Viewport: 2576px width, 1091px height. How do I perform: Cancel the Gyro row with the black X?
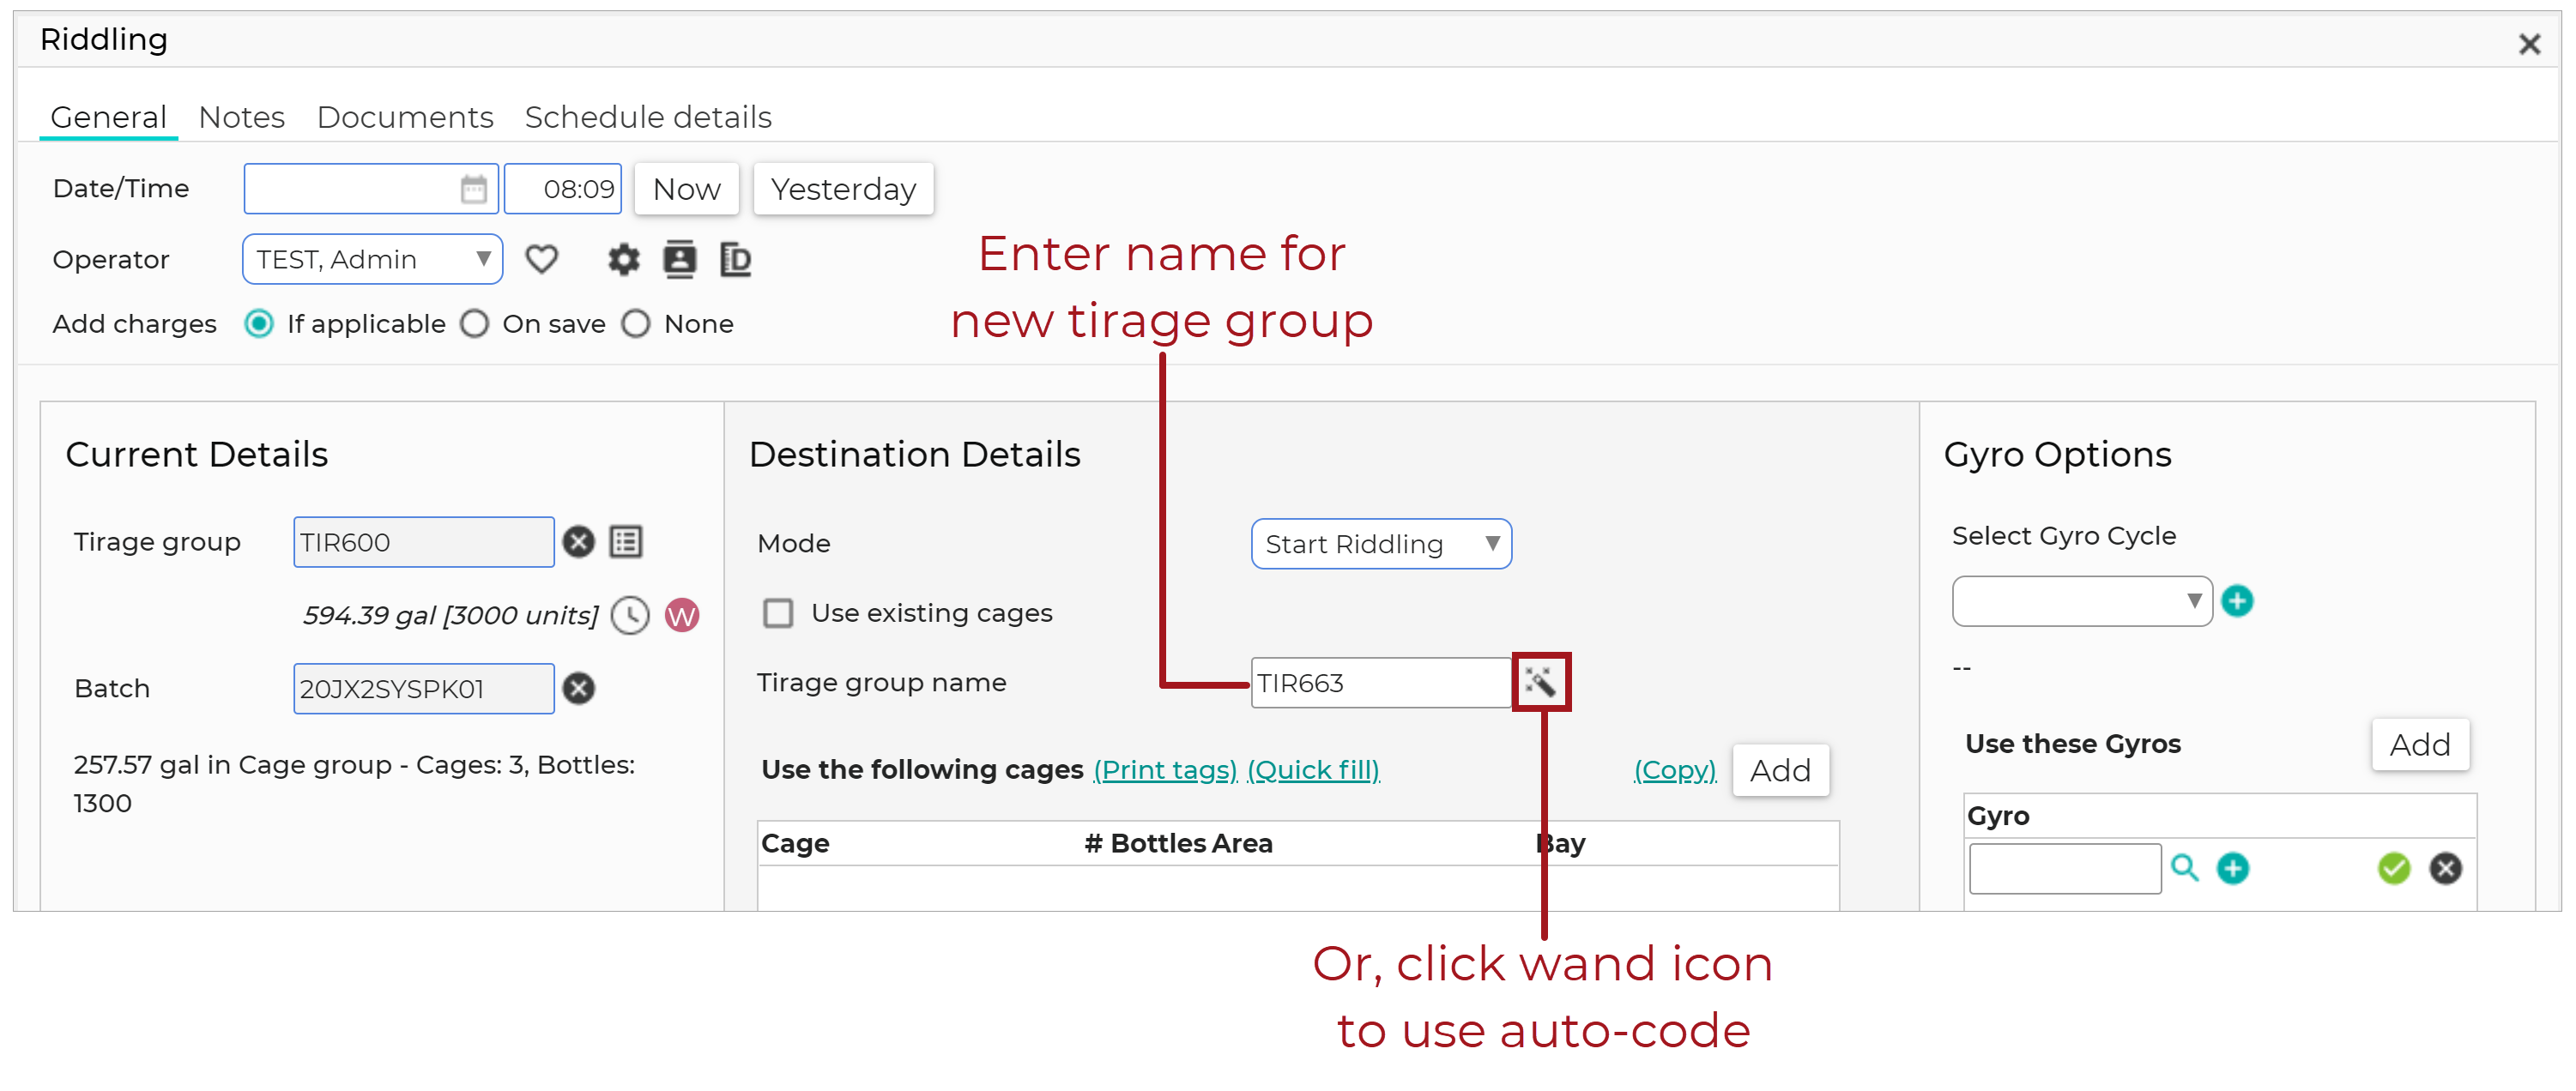(x=2446, y=868)
